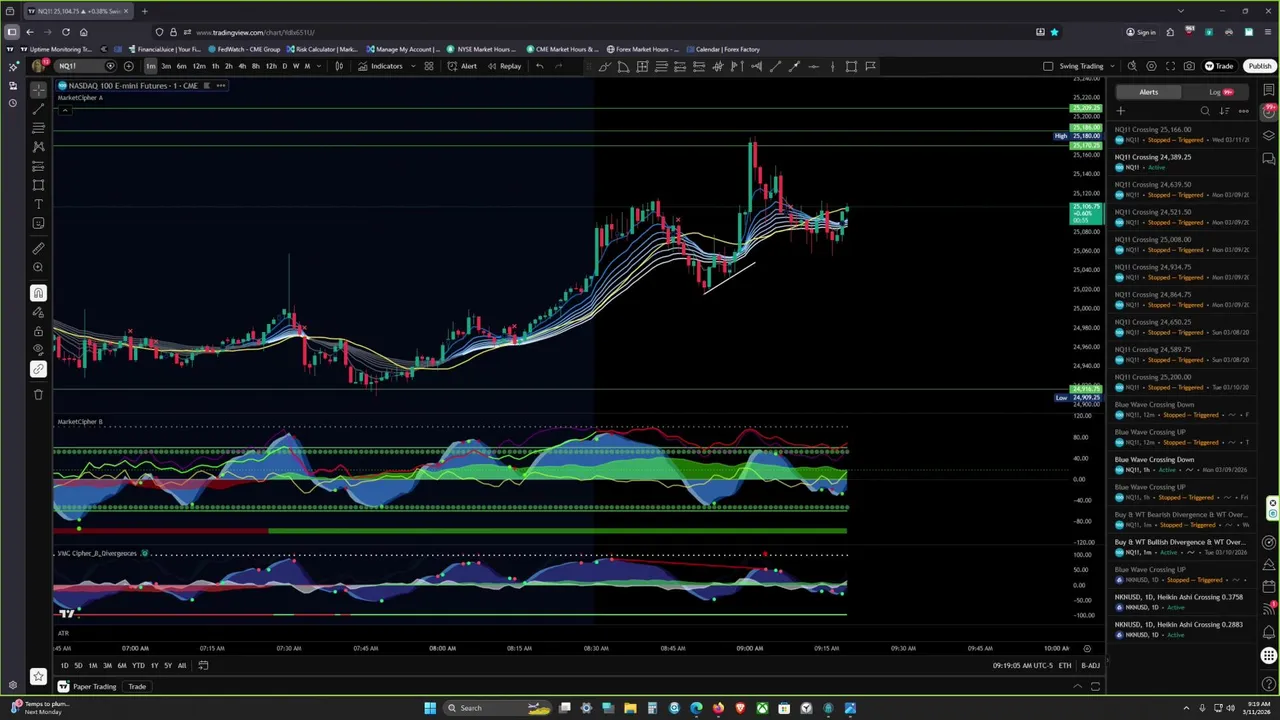
Task: Open chart settings gear in top toolbar
Action: (1151, 66)
